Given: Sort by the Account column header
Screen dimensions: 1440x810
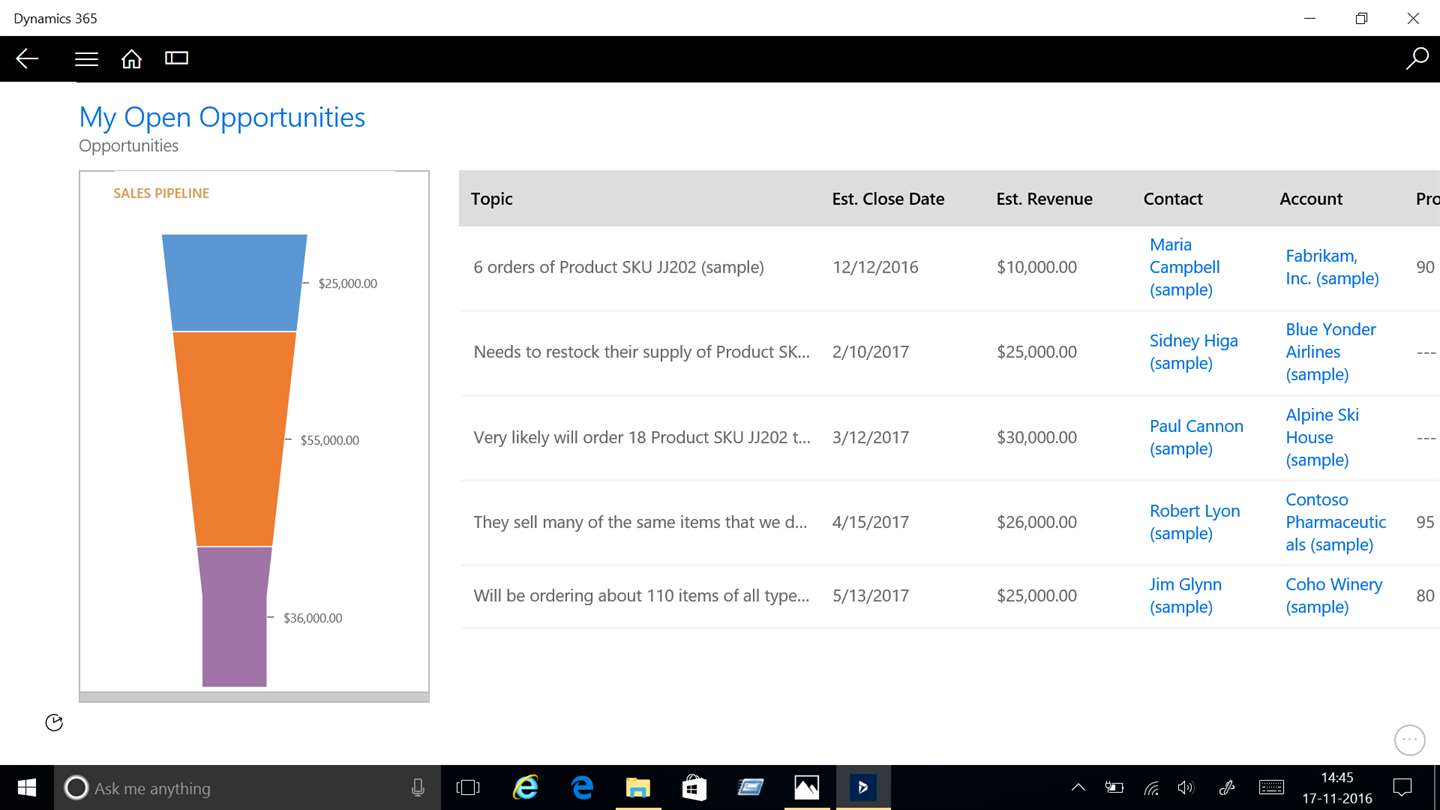Looking at the screenshot, I should pyautogui.click(x=1311, y=199).
